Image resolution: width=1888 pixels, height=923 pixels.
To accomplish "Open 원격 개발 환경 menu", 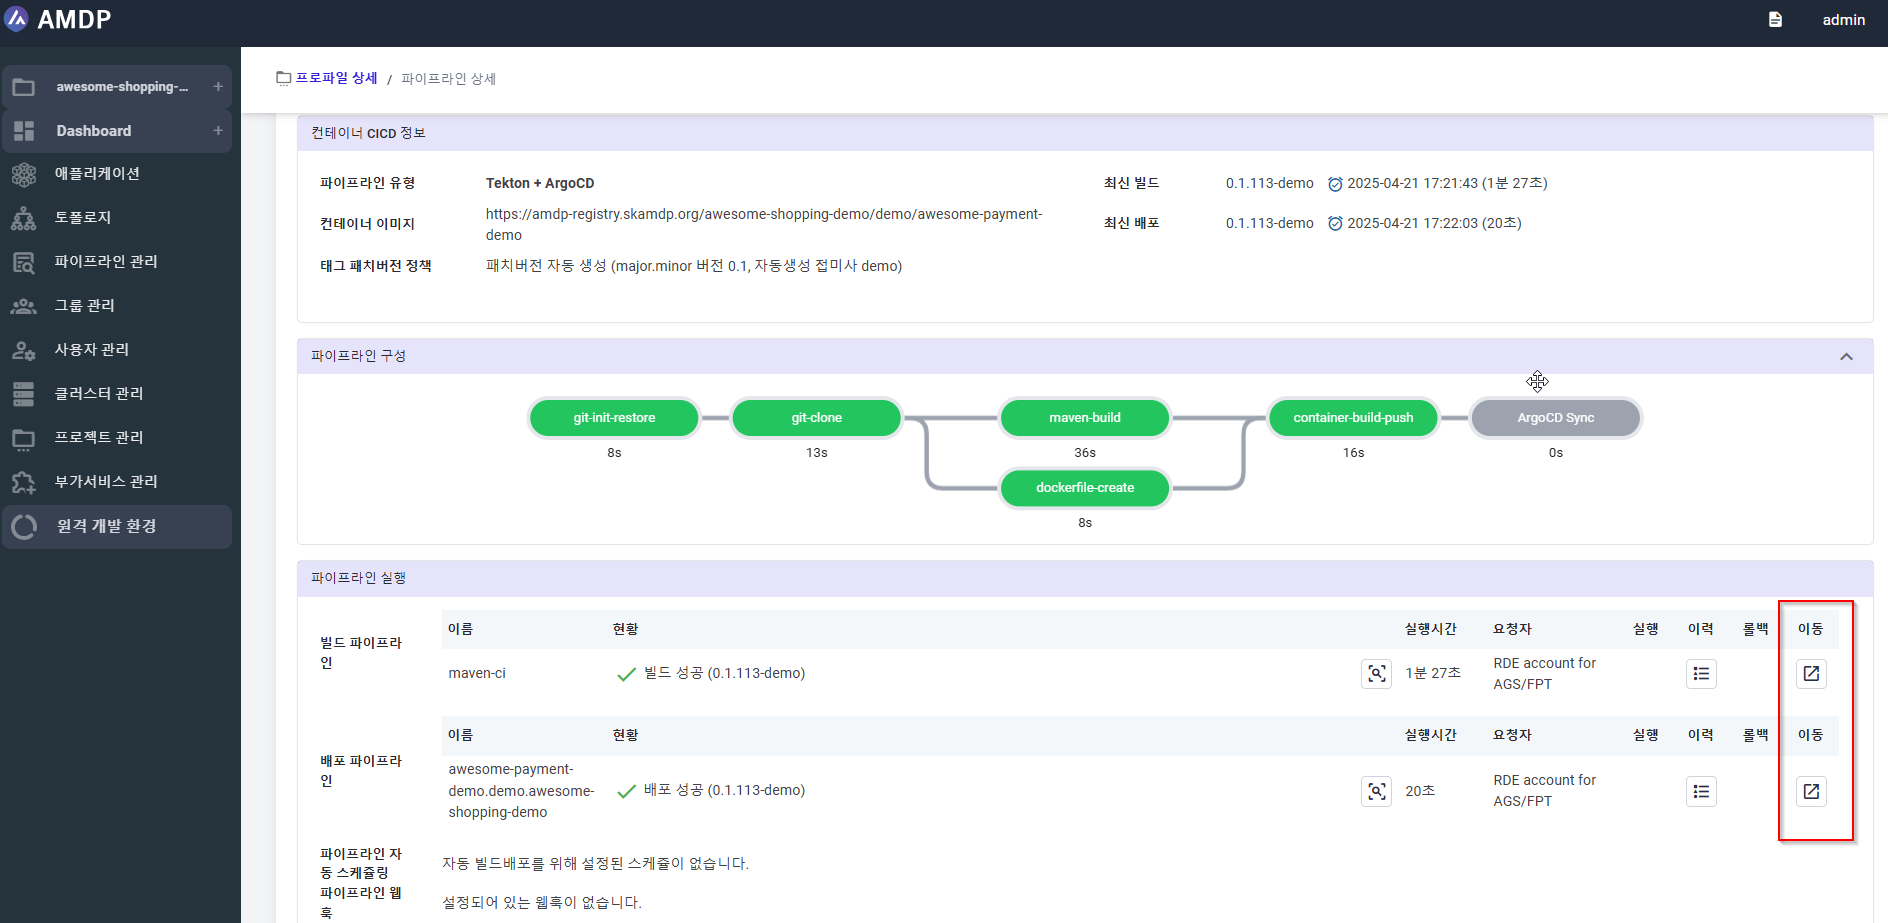I will pyautogui.click(x=117, y=526).
